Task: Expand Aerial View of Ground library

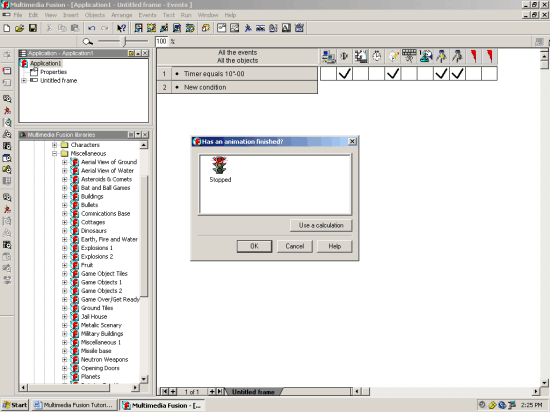Action: (x=65, y=162)
